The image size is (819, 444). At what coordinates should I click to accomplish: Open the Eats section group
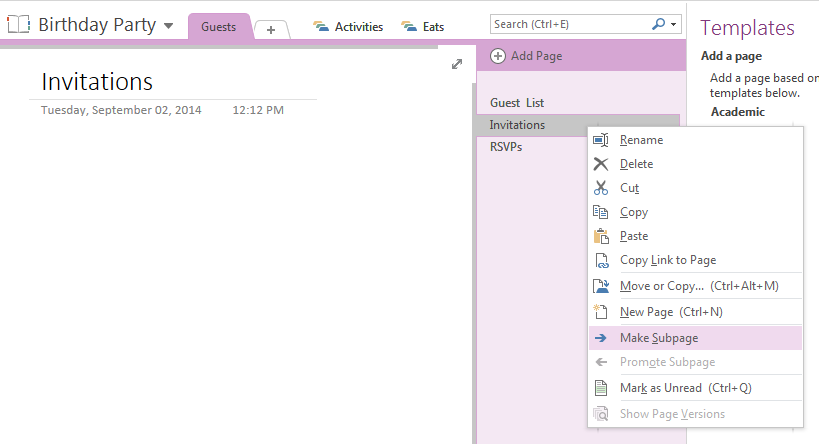(422, 27)
